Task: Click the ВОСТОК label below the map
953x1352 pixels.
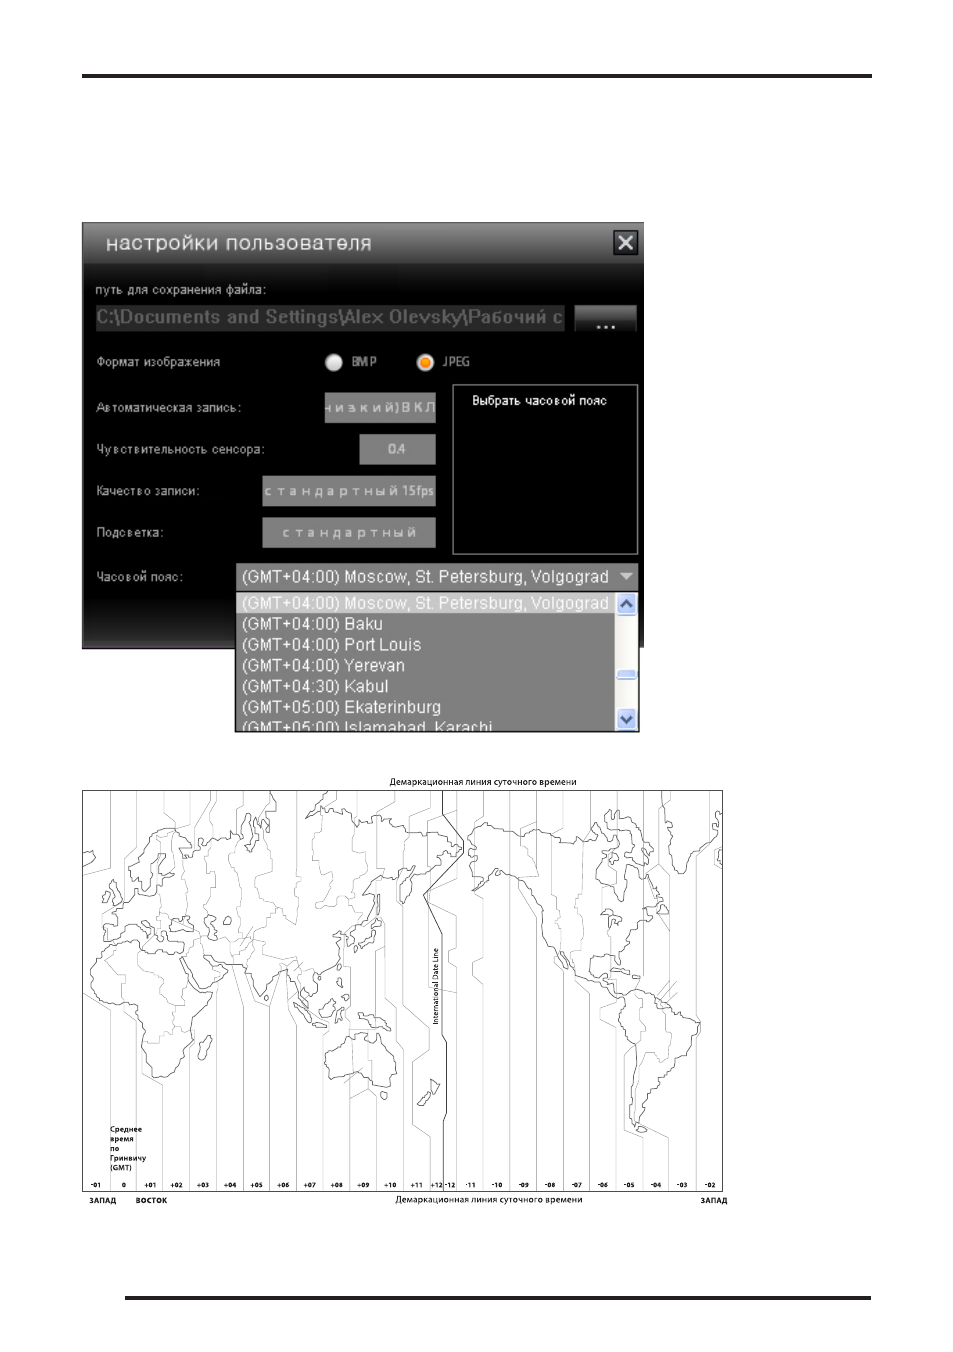Action: click(x=151, y=1200)
